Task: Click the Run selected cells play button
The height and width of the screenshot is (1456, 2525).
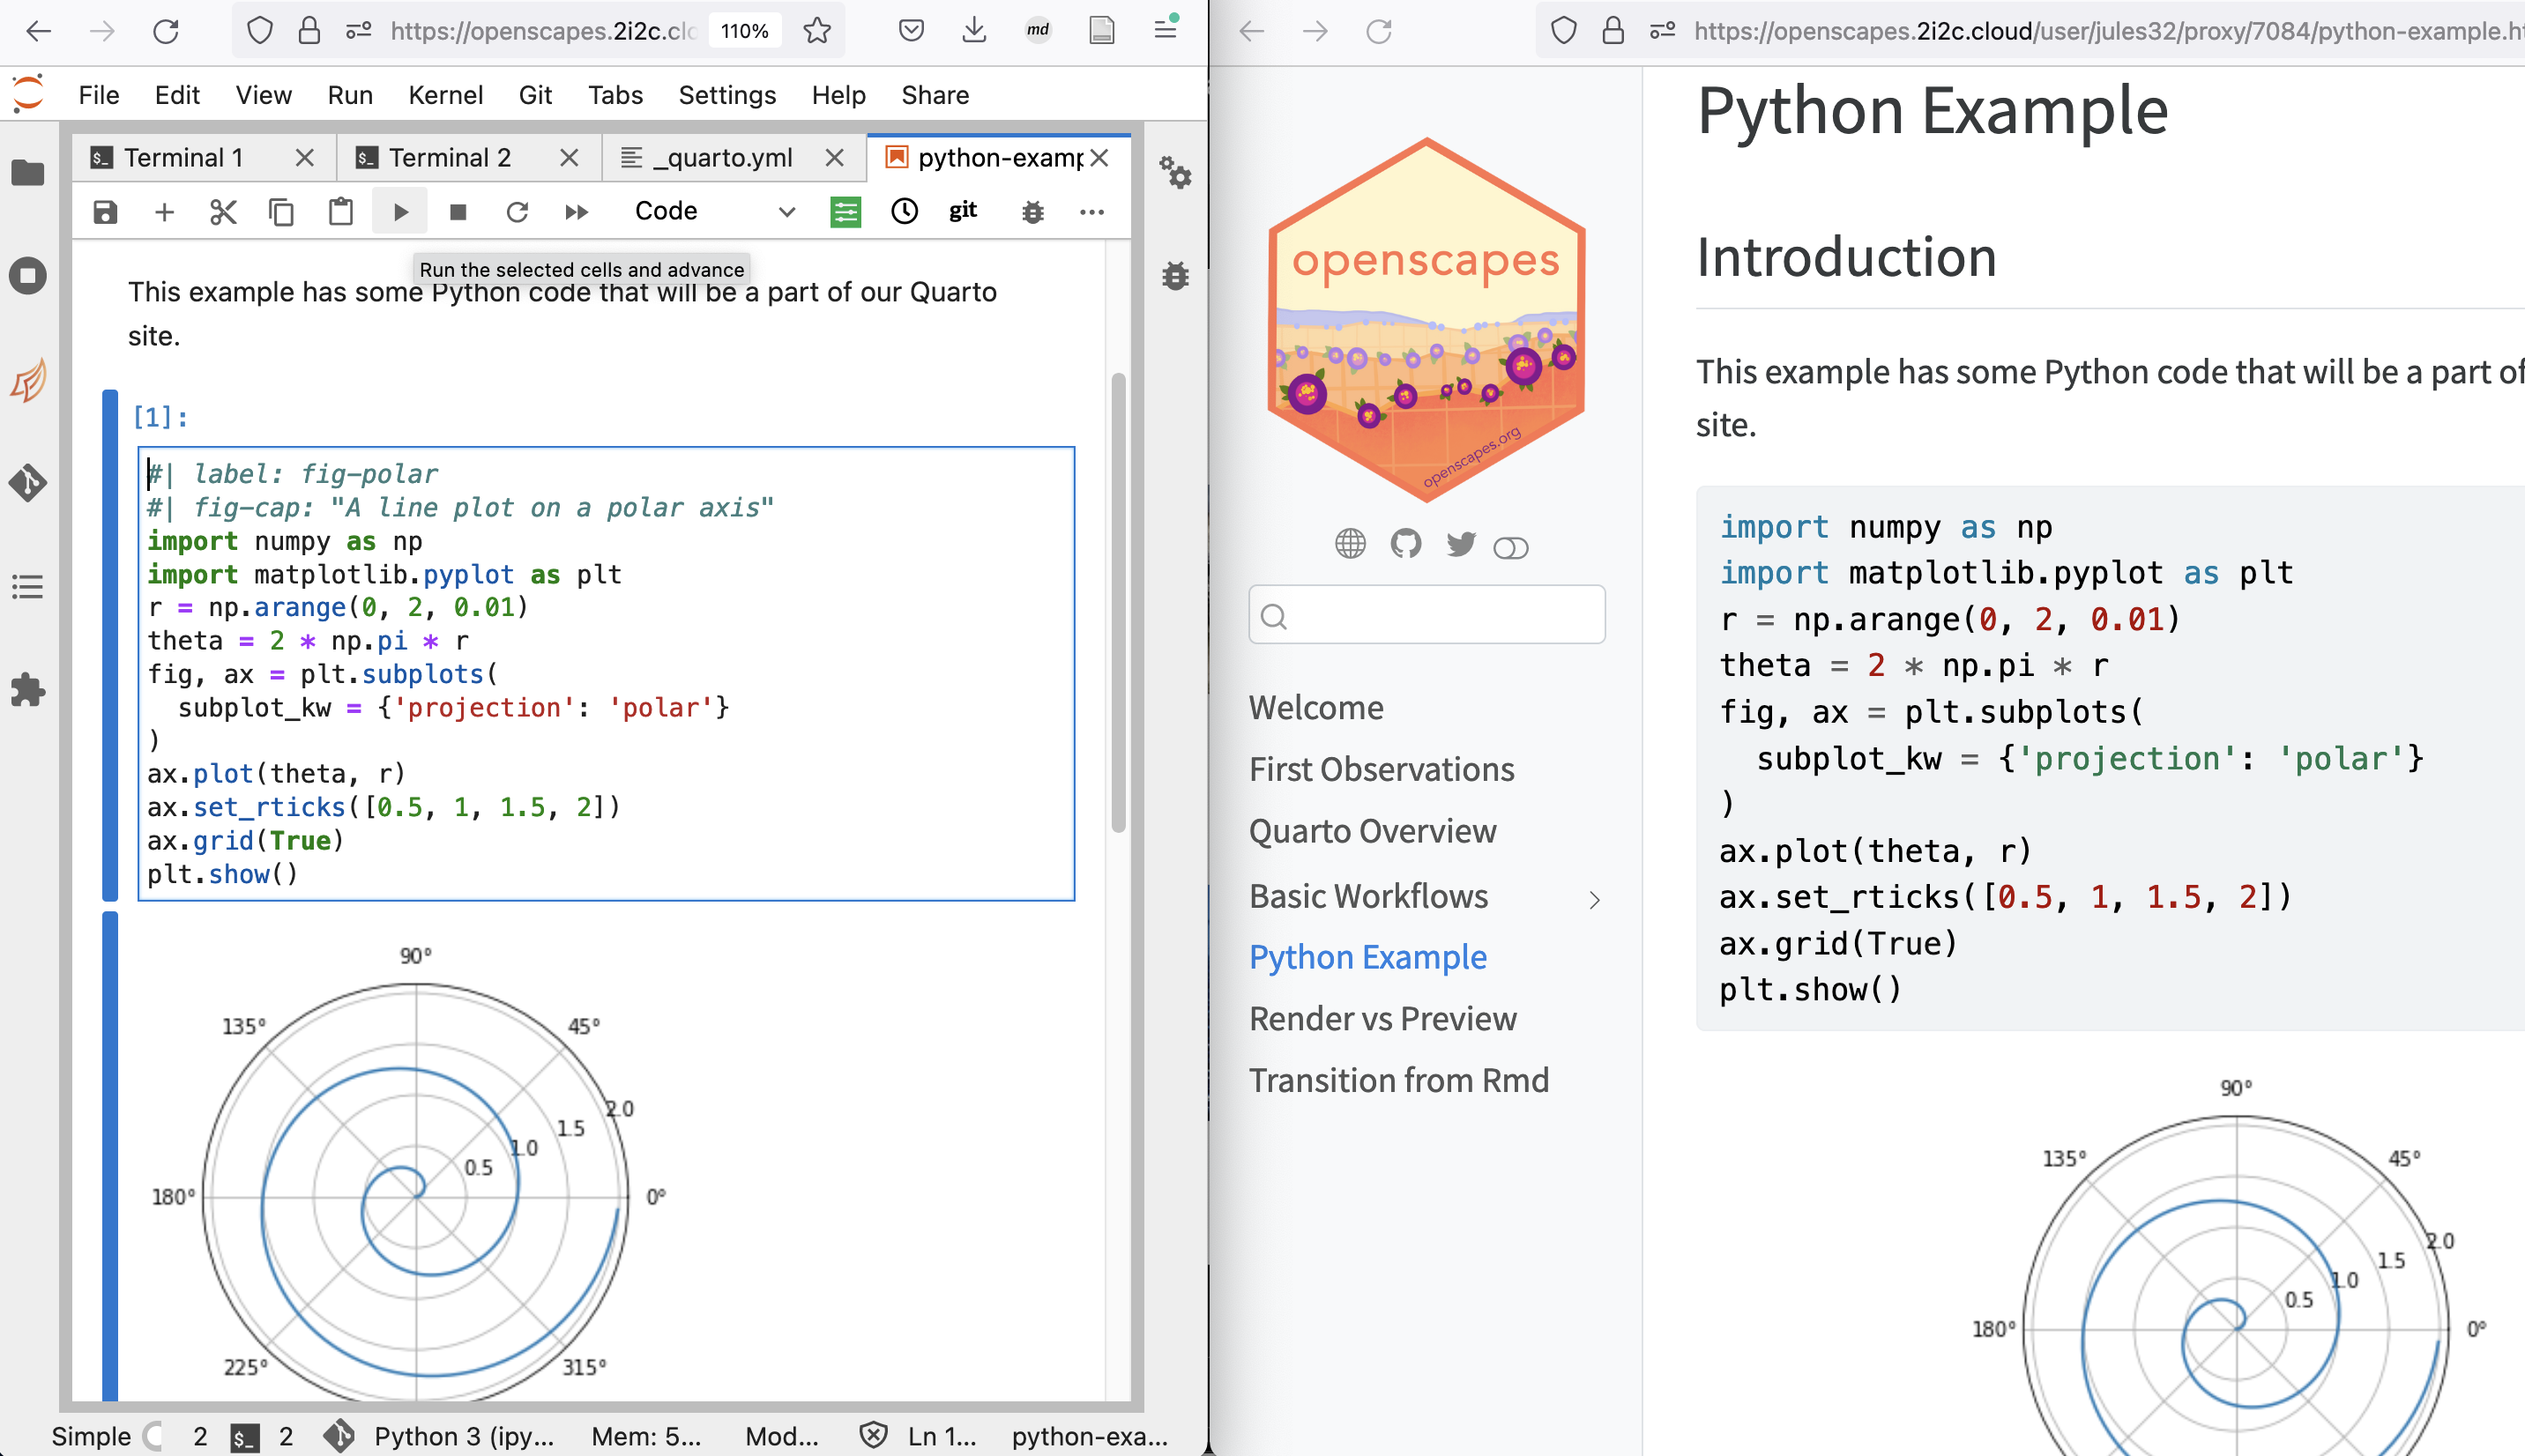Action: 400,212
